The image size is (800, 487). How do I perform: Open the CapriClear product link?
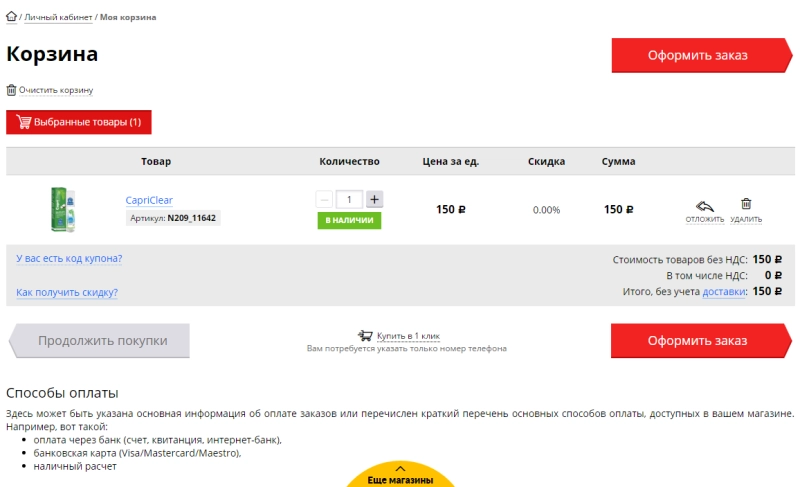click(x=149, y=200)
